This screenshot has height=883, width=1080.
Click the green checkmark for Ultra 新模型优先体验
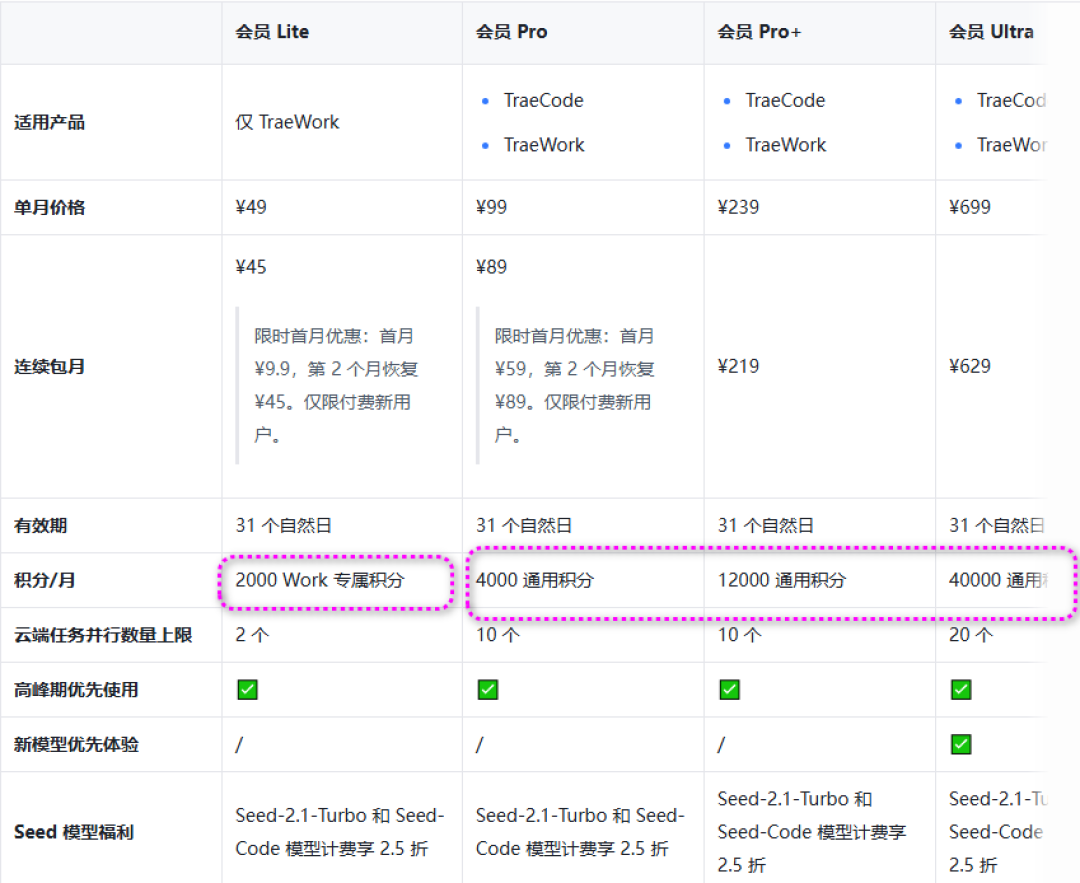[x=961, y=744]
